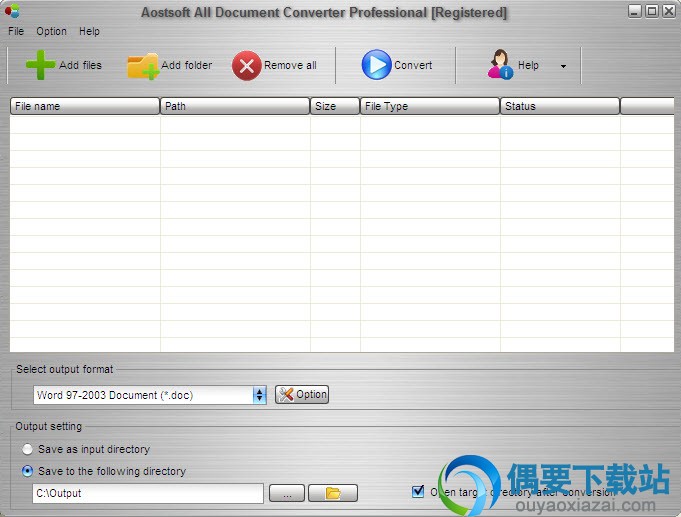Close the converter window
This screenshot has width=681, height=517.
[668, 11]
